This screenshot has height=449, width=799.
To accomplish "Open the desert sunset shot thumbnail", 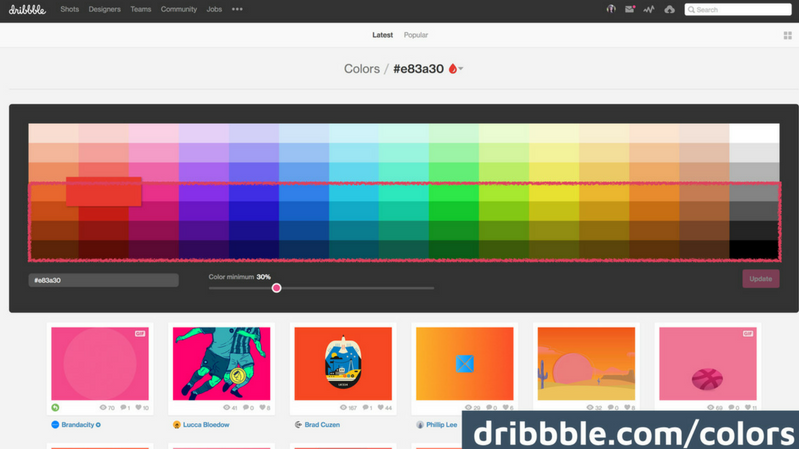I will point(586,363).
